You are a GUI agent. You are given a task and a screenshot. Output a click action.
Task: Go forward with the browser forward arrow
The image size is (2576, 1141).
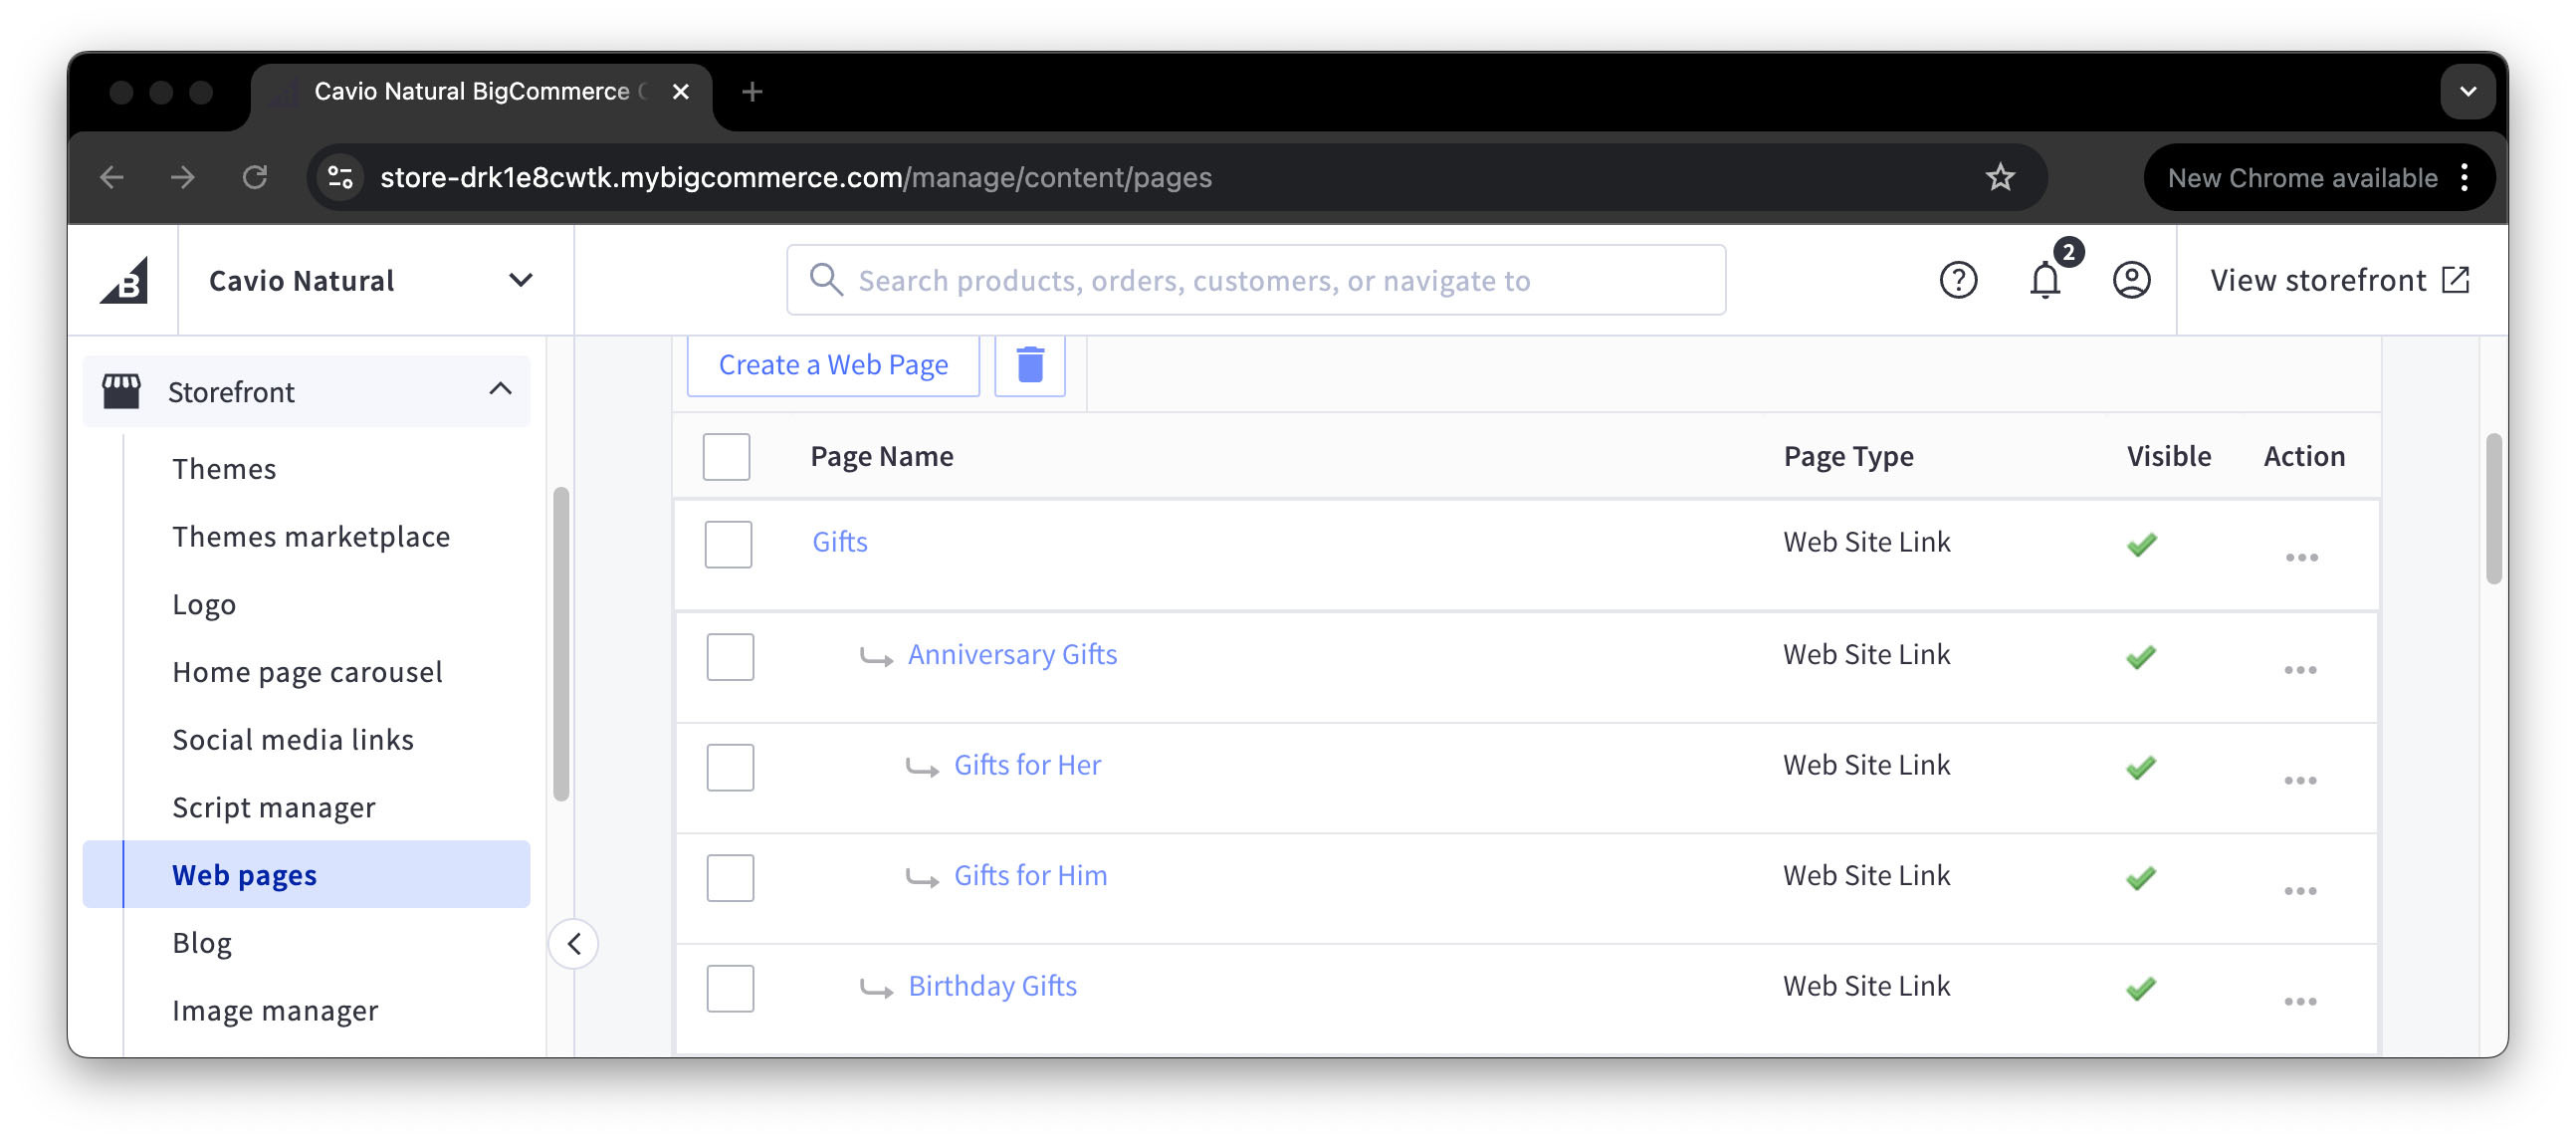[x=182, y=177]
